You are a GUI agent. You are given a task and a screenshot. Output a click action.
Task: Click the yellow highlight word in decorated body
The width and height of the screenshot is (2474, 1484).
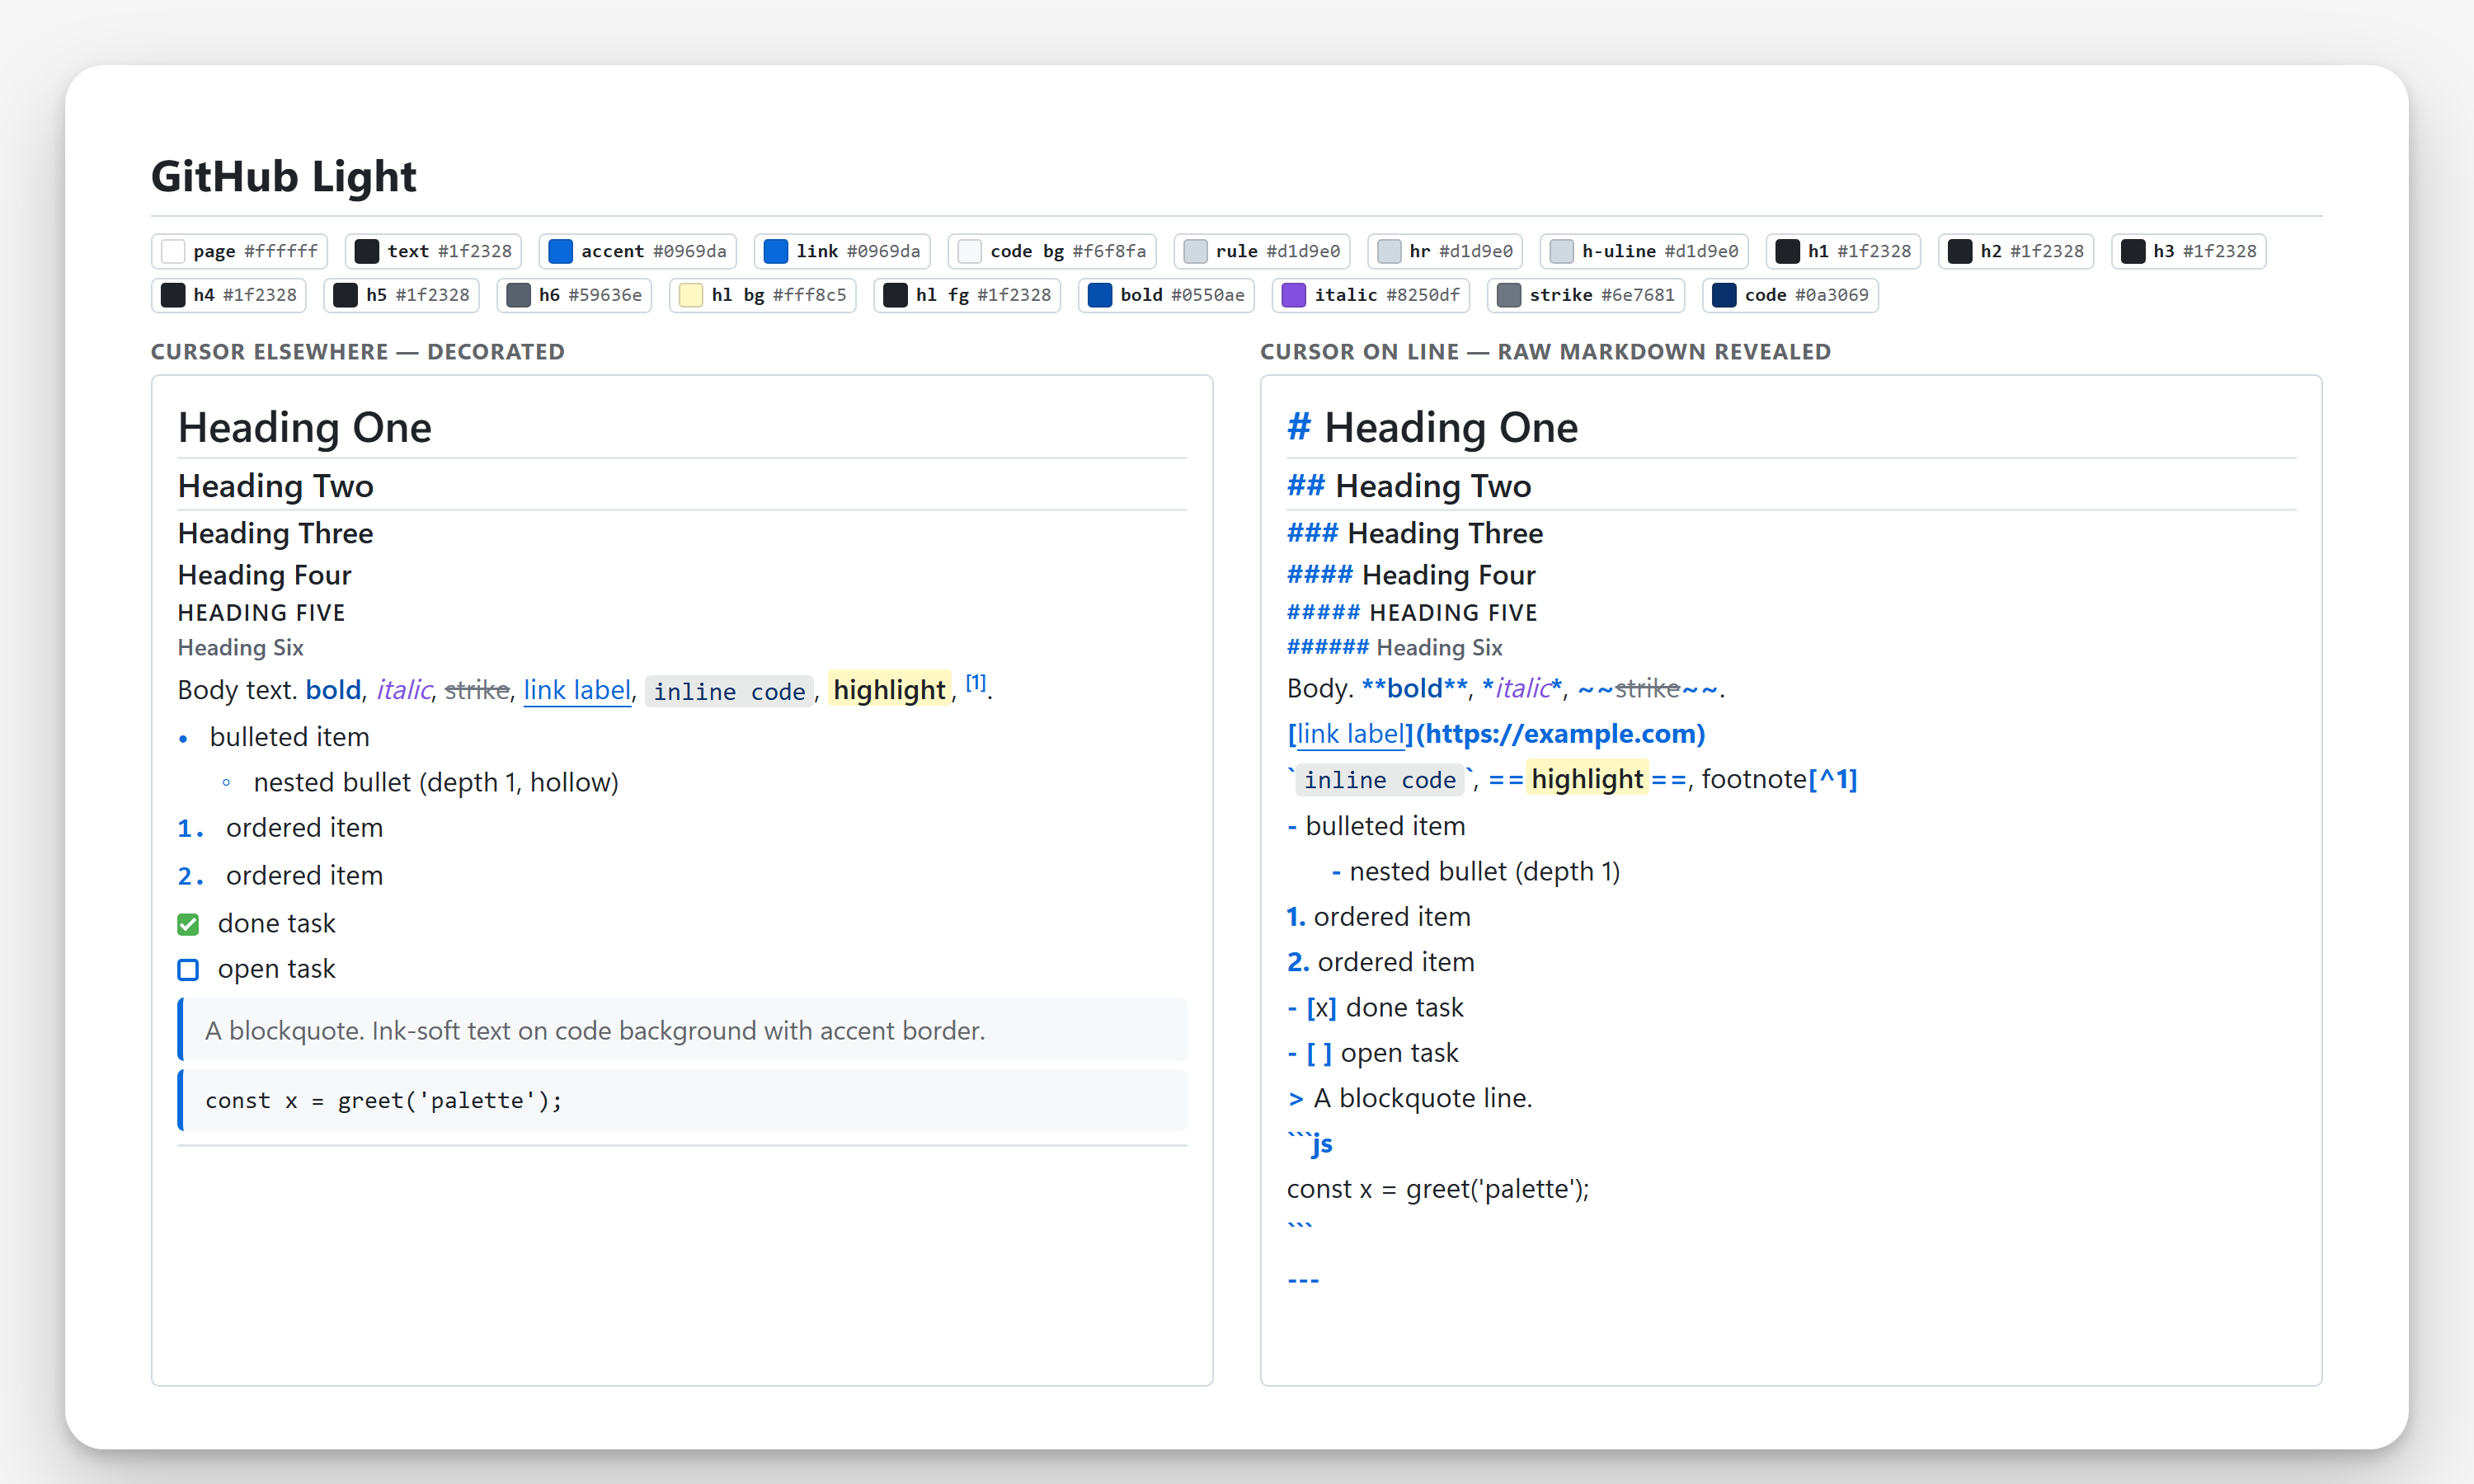tap(890, 690)
